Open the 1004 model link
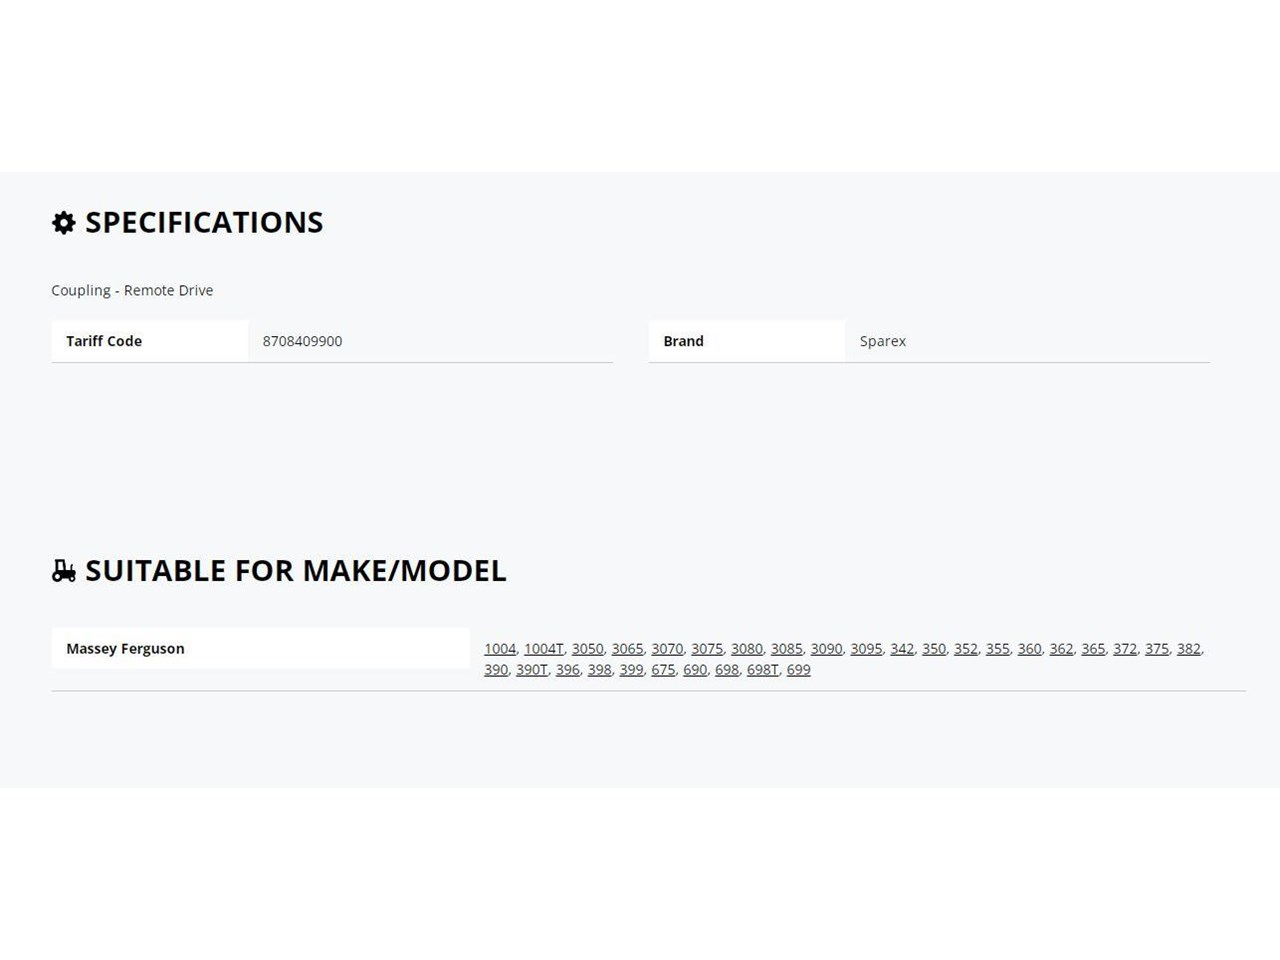The width and height of the screenshot is (1280, 960). [x=500, y=649]
